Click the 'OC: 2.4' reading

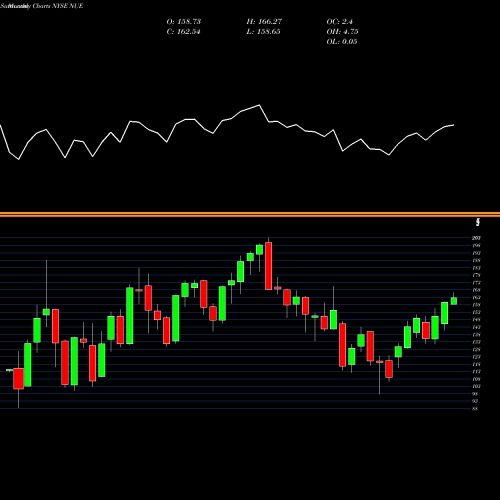(x=339, y=22)
